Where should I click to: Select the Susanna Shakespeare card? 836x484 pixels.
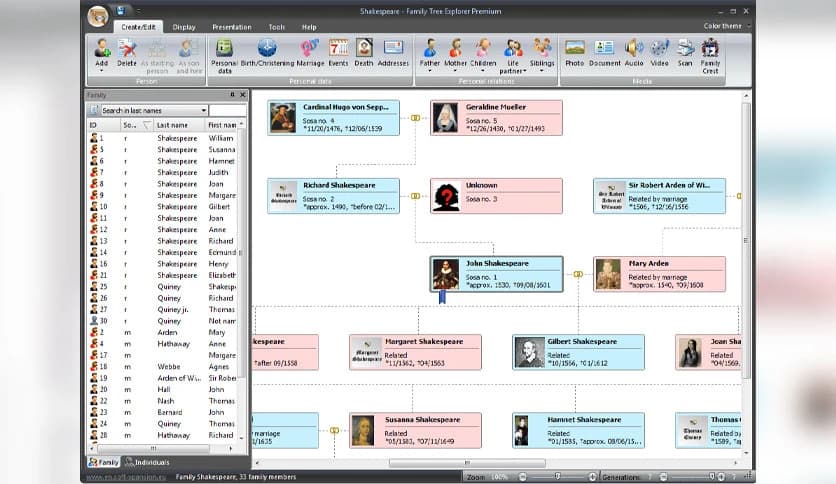pos(415,430)
